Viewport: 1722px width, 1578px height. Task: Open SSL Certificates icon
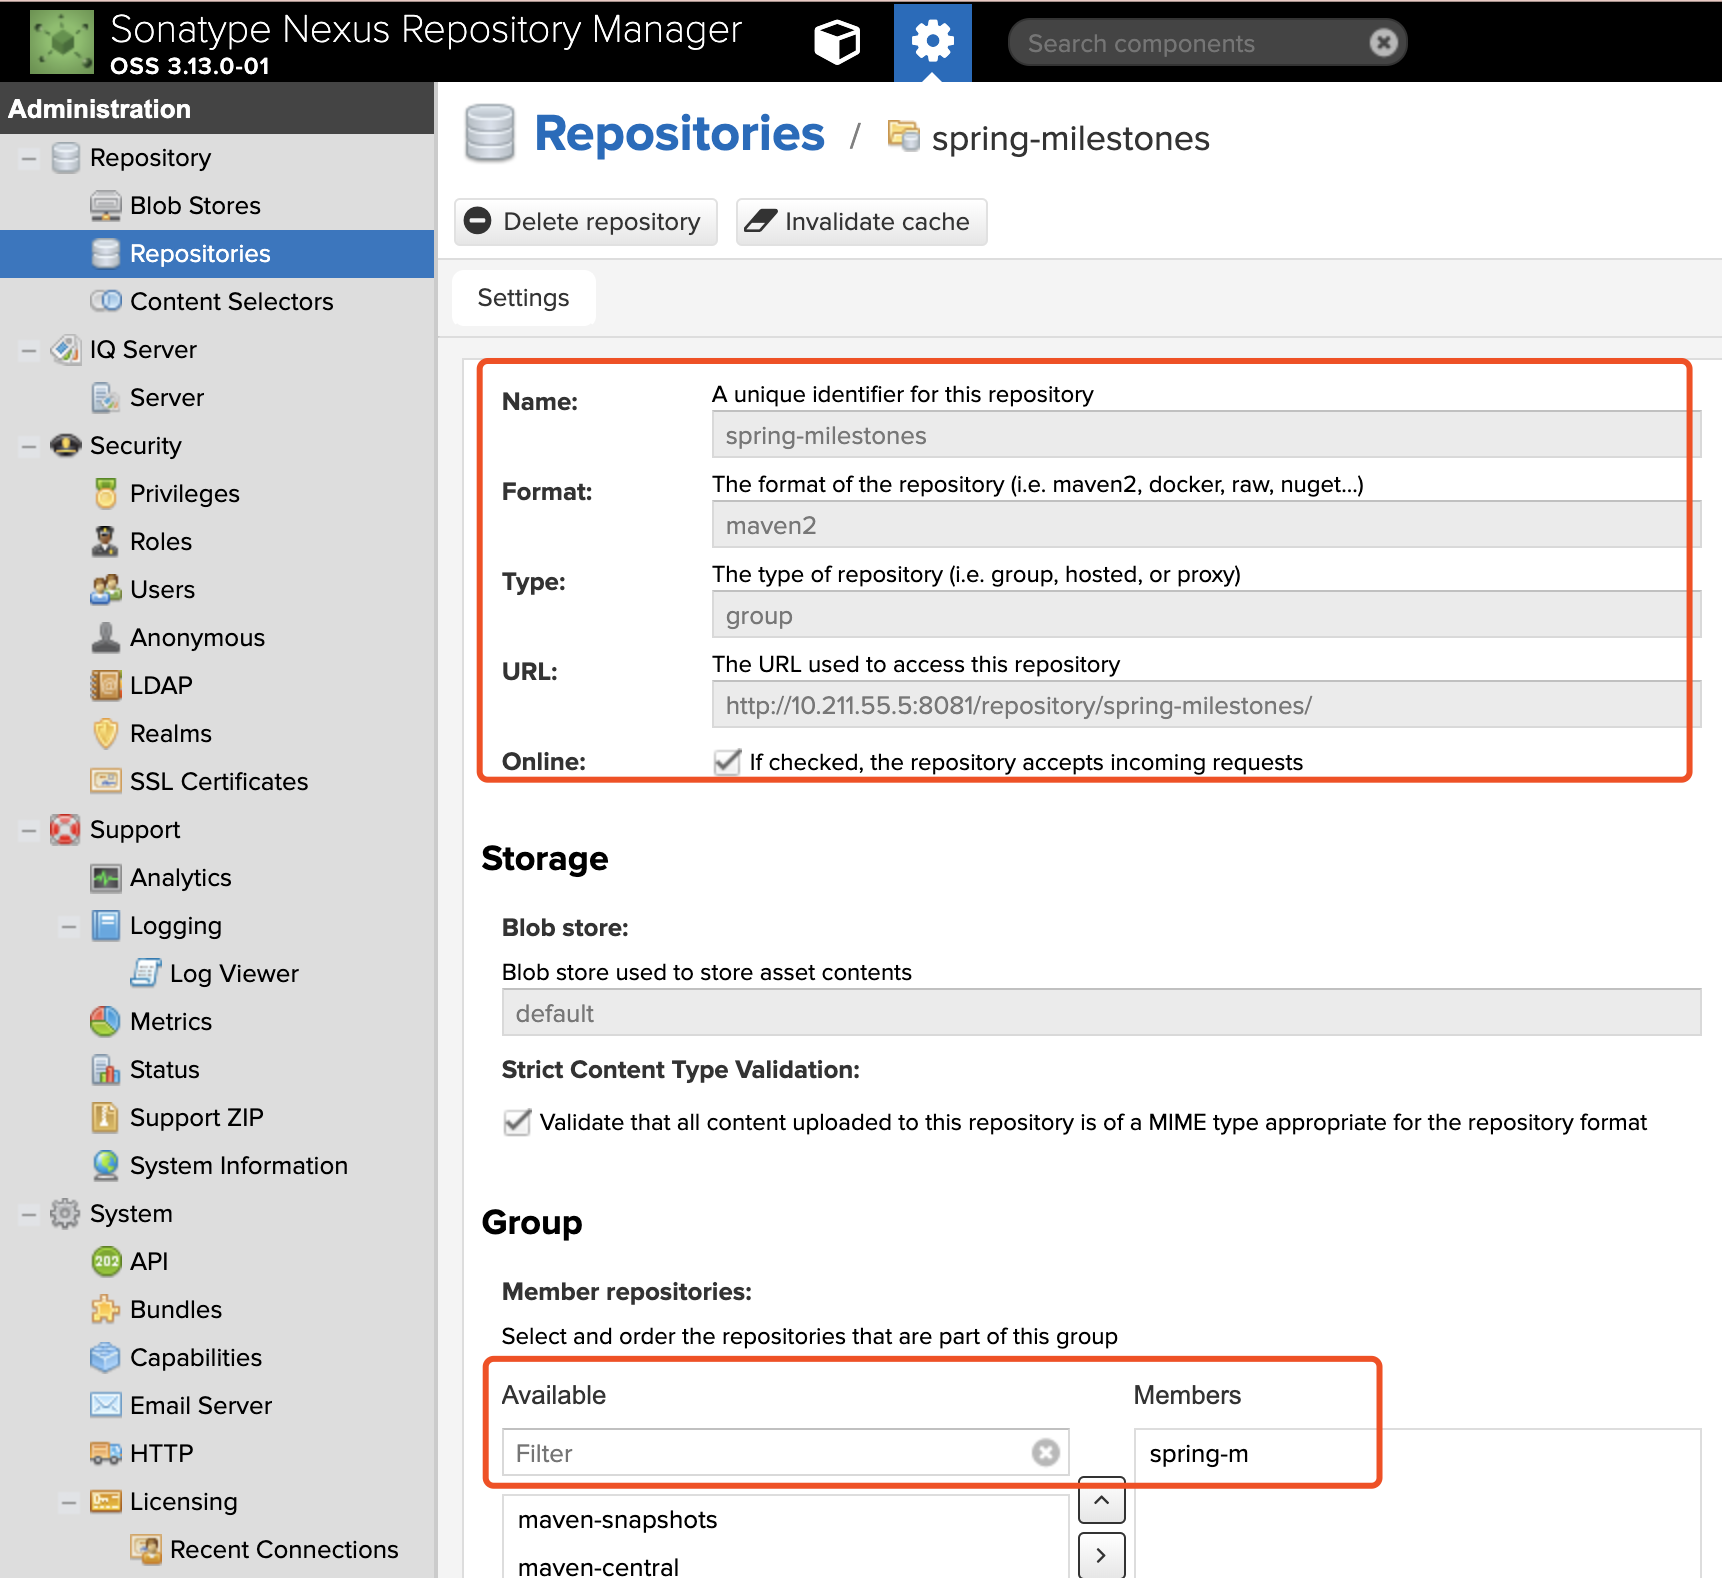(x=106, y=780)
